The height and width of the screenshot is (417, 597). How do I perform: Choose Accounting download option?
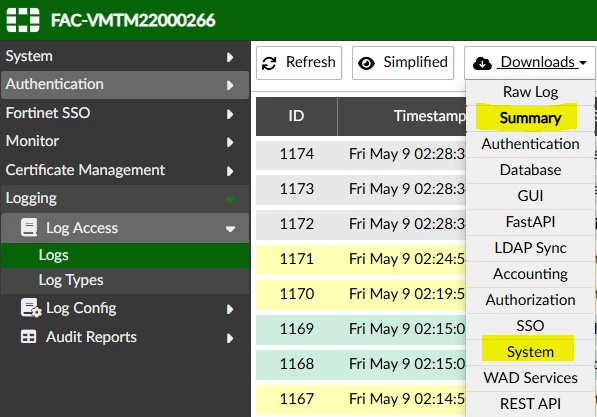(530, 274)
